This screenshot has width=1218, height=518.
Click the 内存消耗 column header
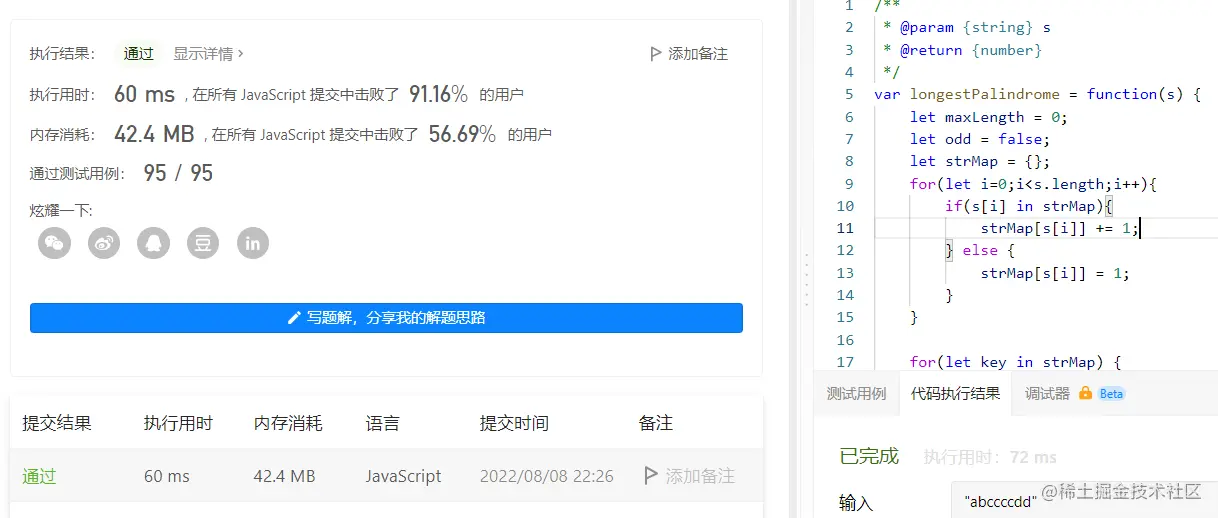click(x=288, y=423)
